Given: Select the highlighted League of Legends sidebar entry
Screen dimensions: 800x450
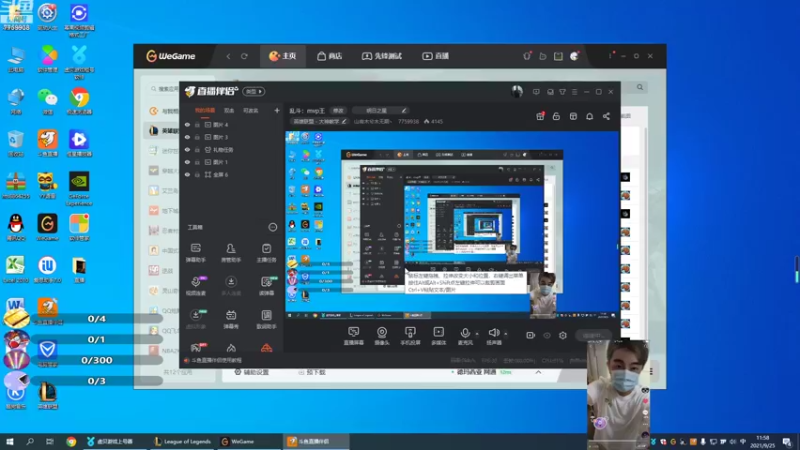Looking at the screenshot, I should click(x=161, y=131).
